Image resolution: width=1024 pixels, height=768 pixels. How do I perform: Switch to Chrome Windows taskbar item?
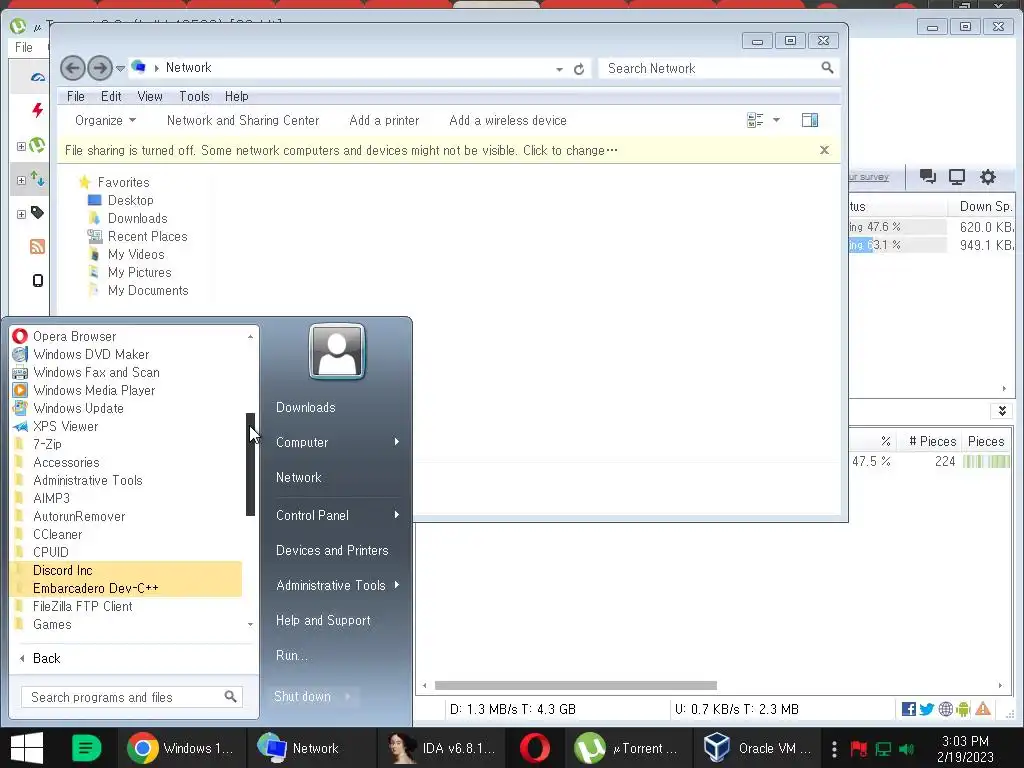click(180, 748)
